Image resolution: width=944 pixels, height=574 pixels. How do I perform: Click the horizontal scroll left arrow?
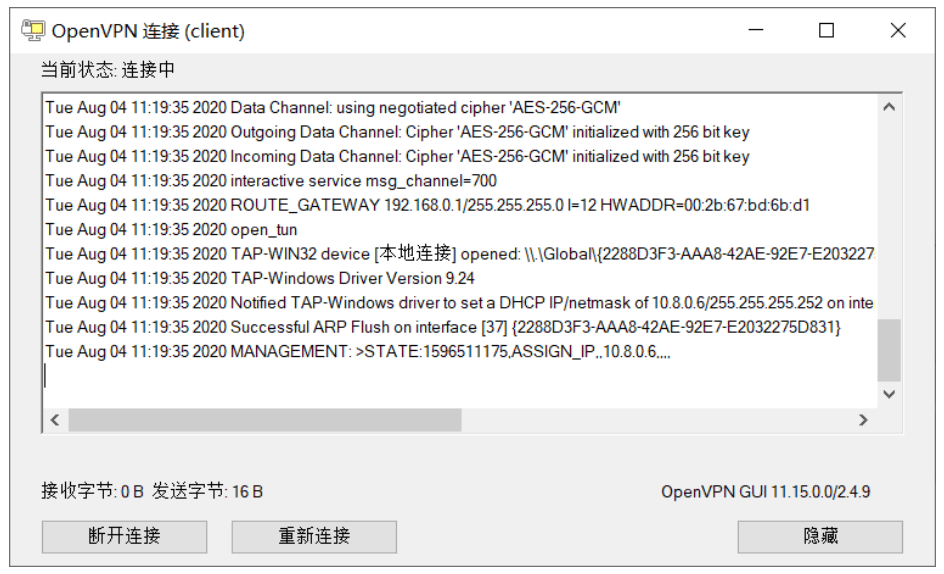[x=55, y=420]
